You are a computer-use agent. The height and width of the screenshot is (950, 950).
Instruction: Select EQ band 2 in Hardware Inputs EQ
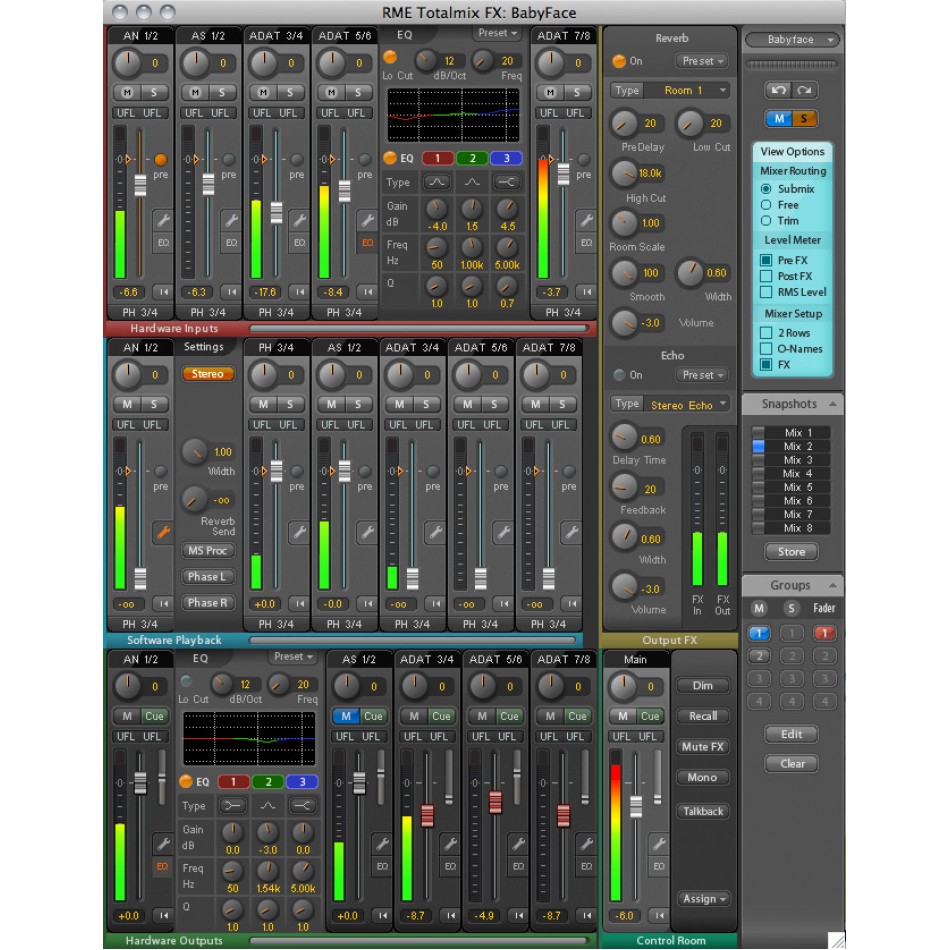tap(470, 158)
